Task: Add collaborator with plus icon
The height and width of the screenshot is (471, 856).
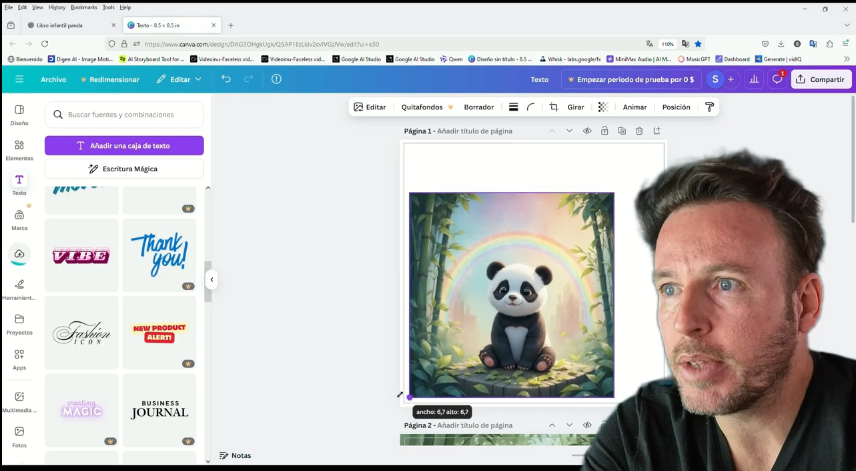Action: point(730,79)
